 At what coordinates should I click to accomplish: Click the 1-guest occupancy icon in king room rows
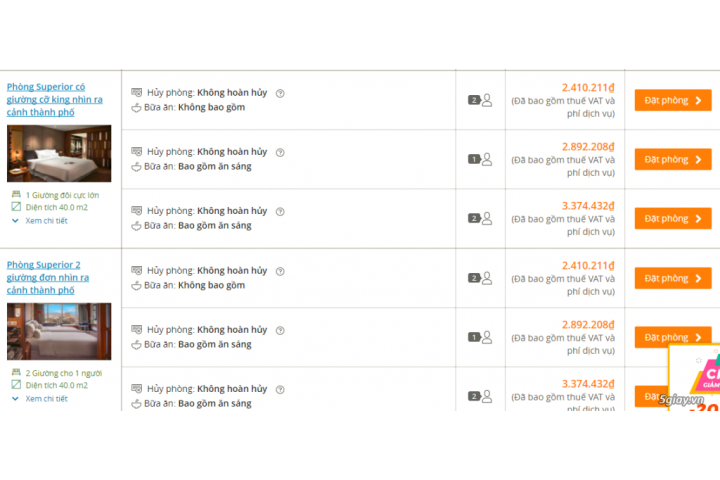(x=480, y=159)
